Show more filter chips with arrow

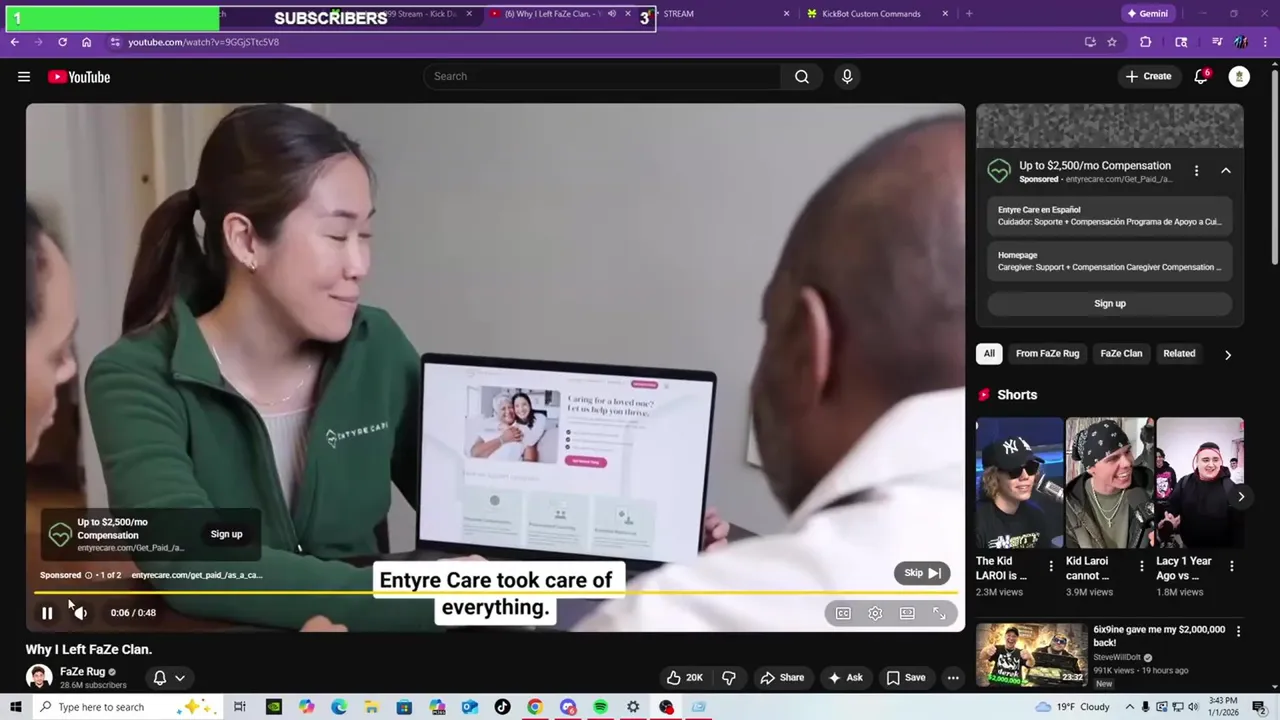click(x=1228, y=354)
